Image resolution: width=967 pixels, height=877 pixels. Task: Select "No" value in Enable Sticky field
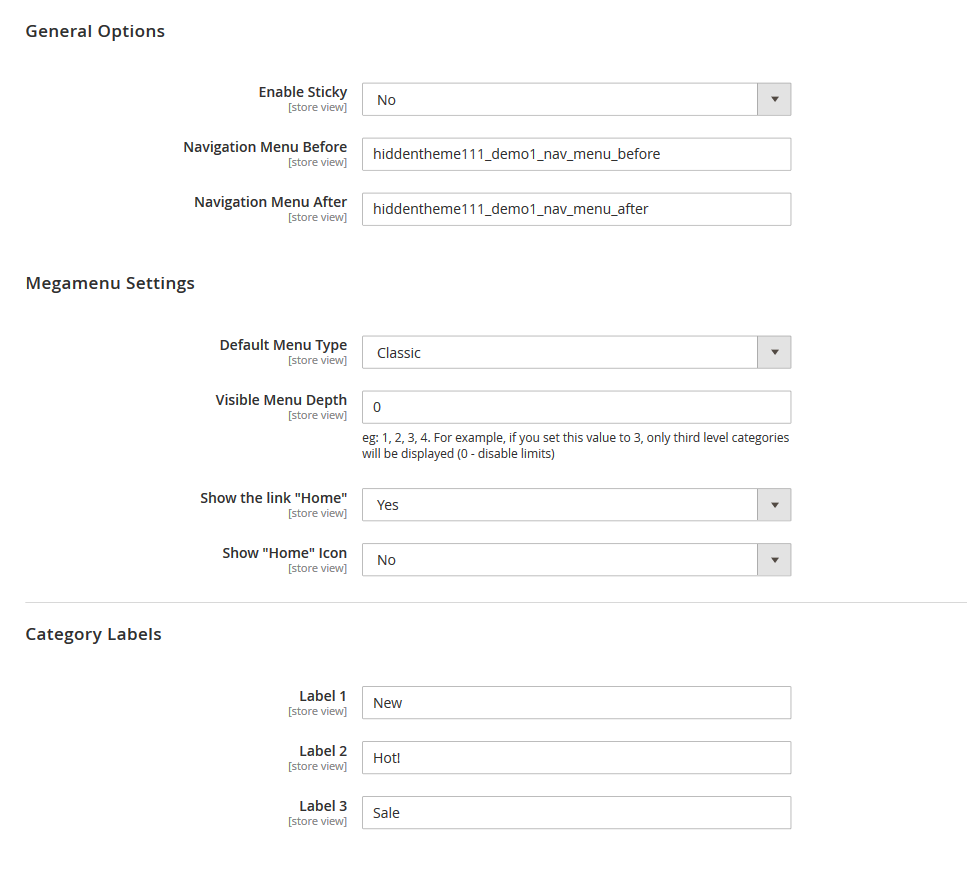(x=560, y=99)
